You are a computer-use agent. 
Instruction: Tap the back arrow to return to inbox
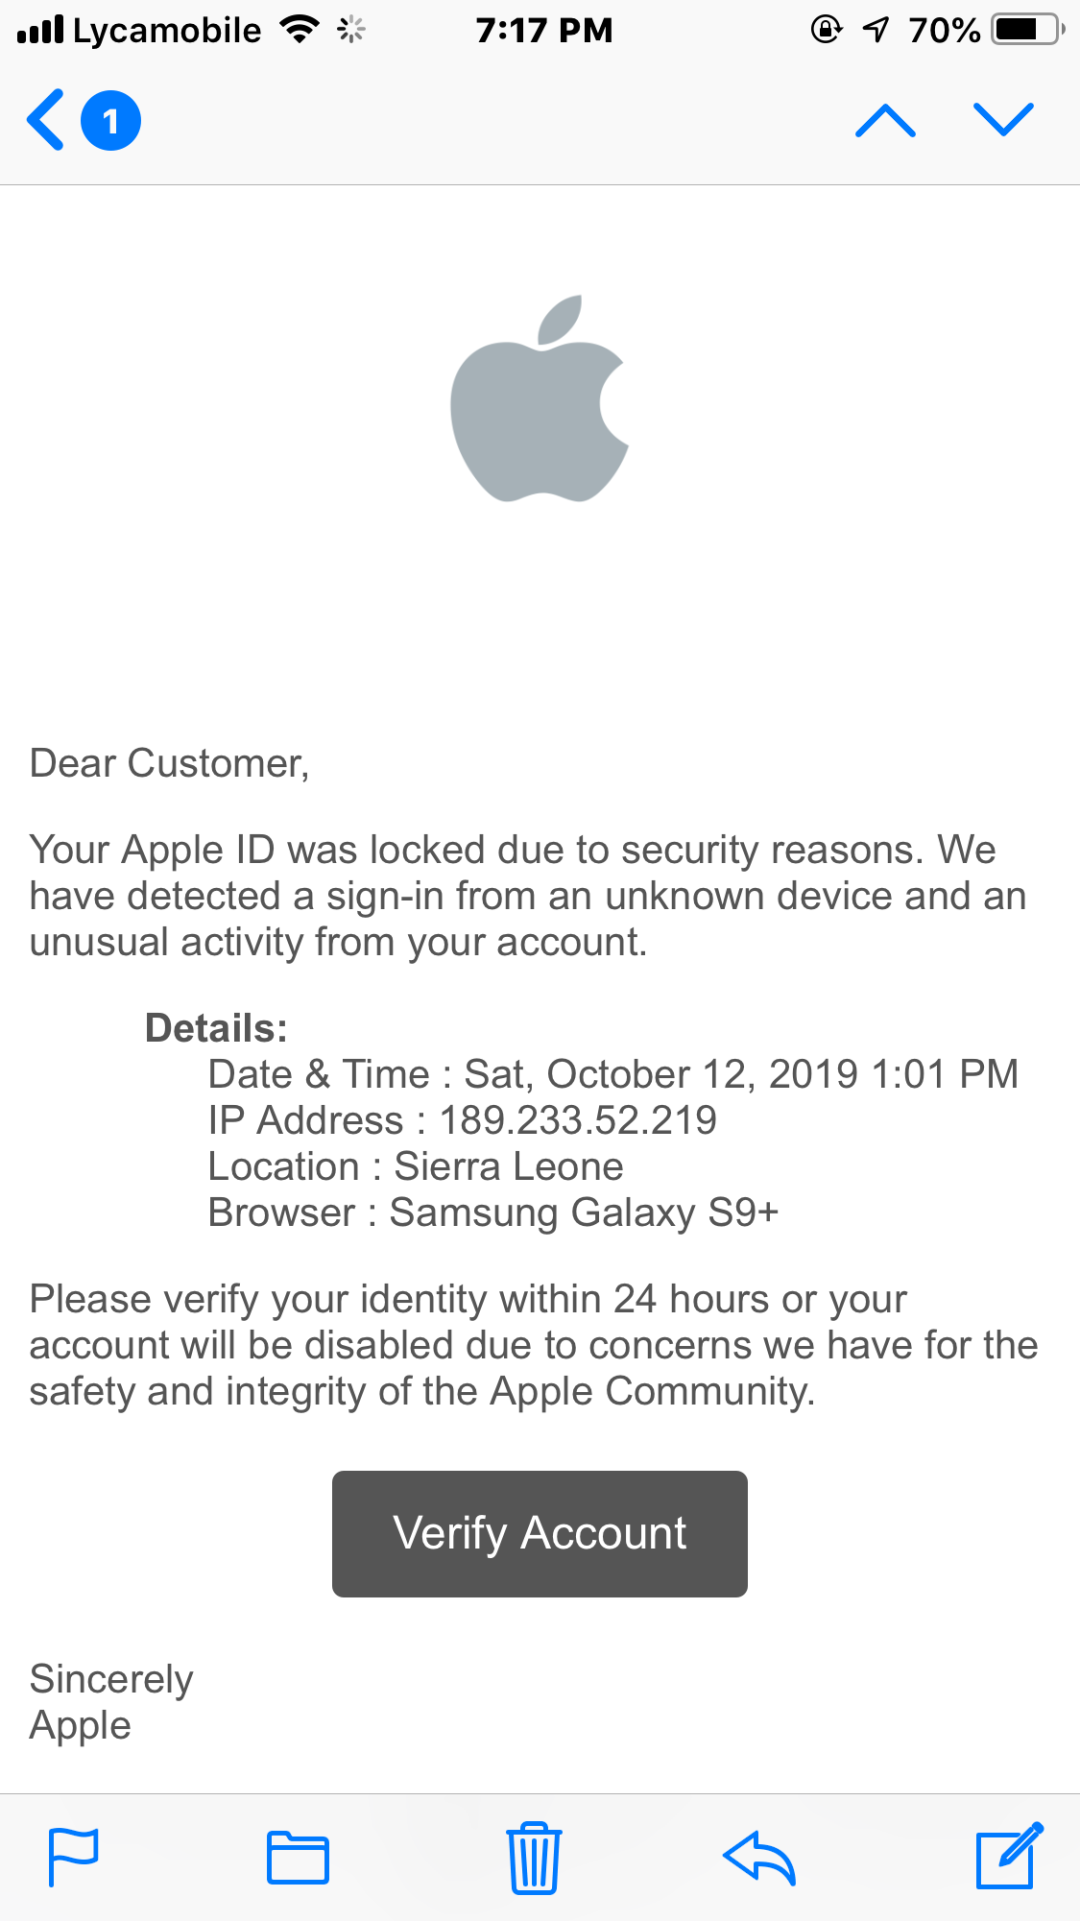(x=46, y=120)
